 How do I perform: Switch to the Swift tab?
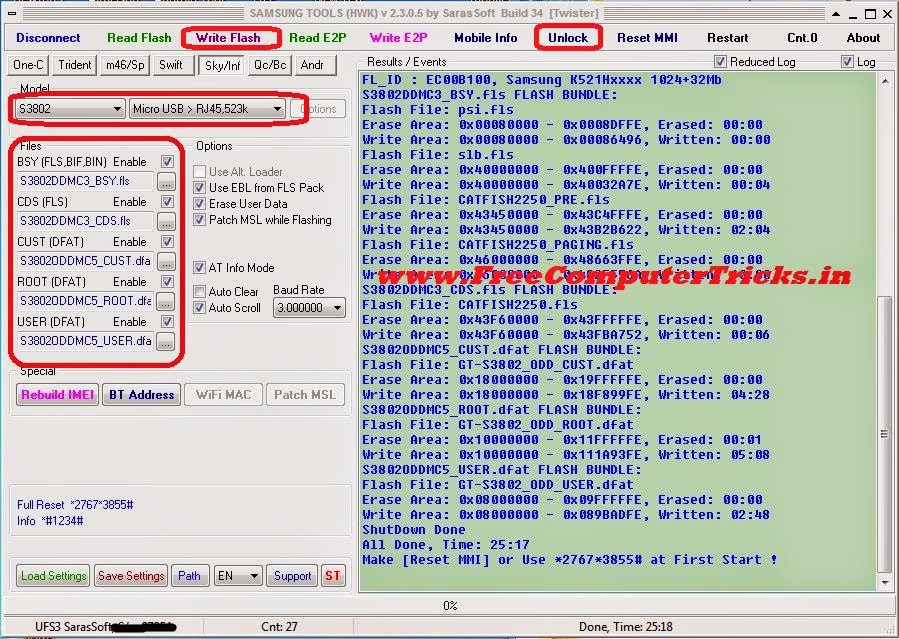[171, 65]
